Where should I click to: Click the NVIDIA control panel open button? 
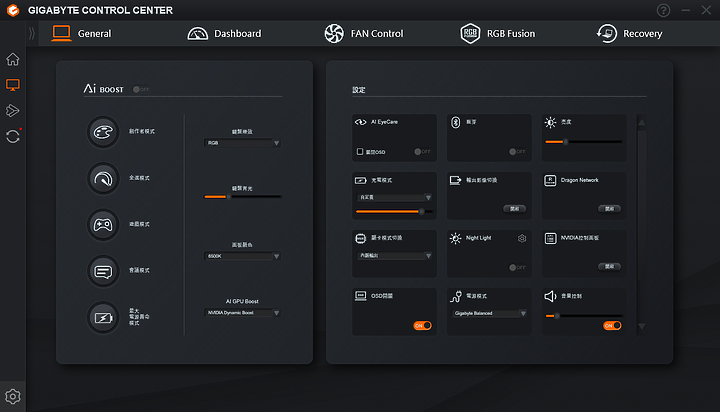[x=609, y=267]
